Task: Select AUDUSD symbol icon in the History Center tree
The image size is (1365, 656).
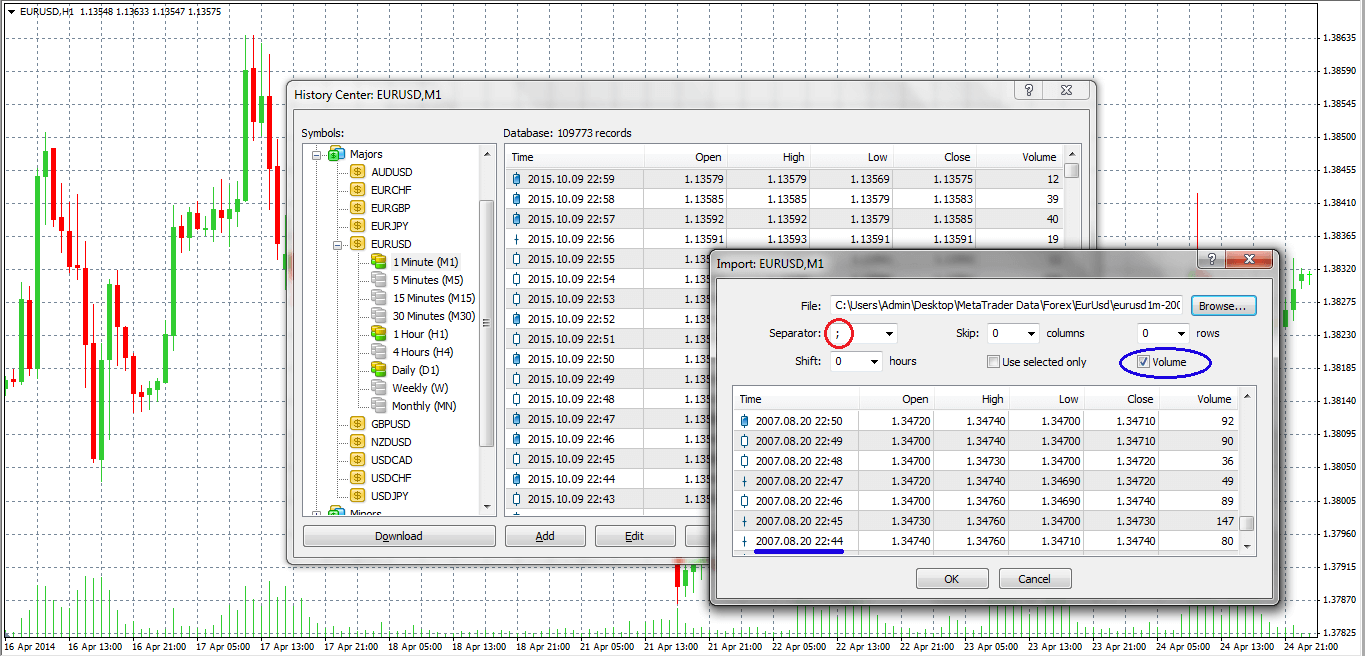Action: tap(357, 172)
